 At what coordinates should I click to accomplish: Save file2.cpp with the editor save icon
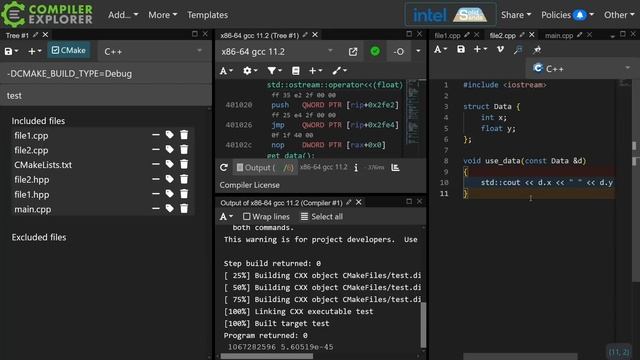tap(461, 49)
